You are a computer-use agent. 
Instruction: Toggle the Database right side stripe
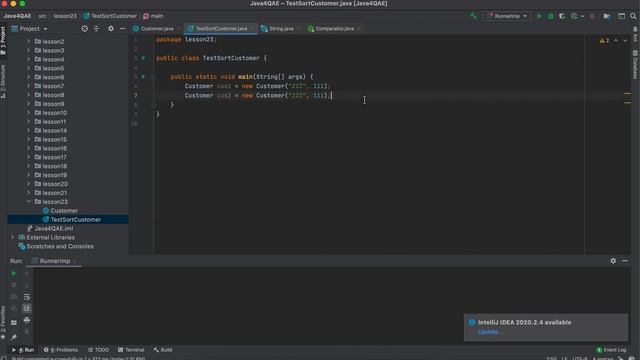pyautogui.click(x=635, y=64)
